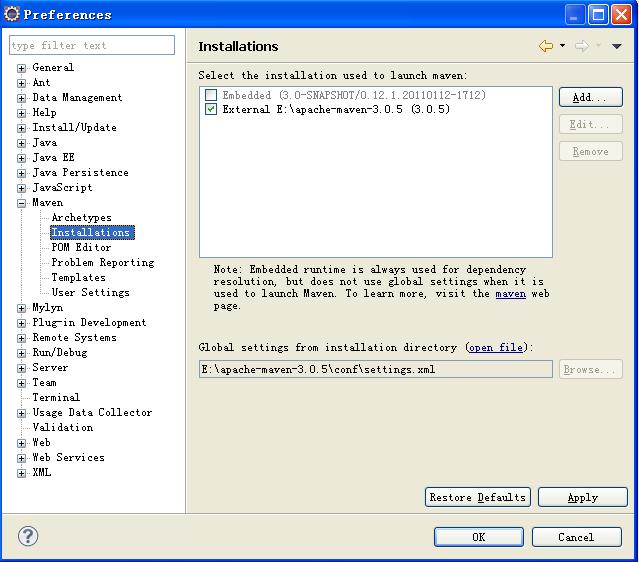Screen dimensions: 639x562
Task: Expand the Run/Debug node
Action: (x=22, y=353)
